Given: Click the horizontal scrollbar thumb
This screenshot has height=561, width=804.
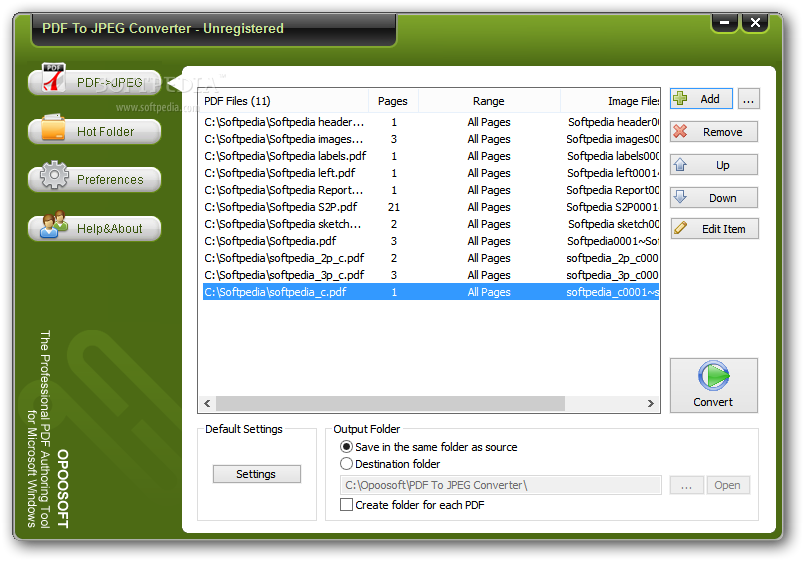Looking at the screenshot, I should point(390,403).
